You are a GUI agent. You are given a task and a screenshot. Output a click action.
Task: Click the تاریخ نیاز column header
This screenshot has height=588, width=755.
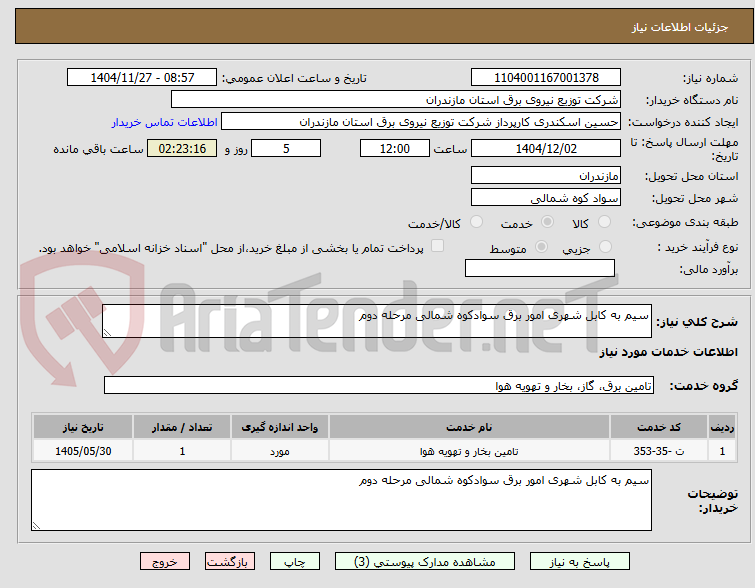(x=83, y=427)
